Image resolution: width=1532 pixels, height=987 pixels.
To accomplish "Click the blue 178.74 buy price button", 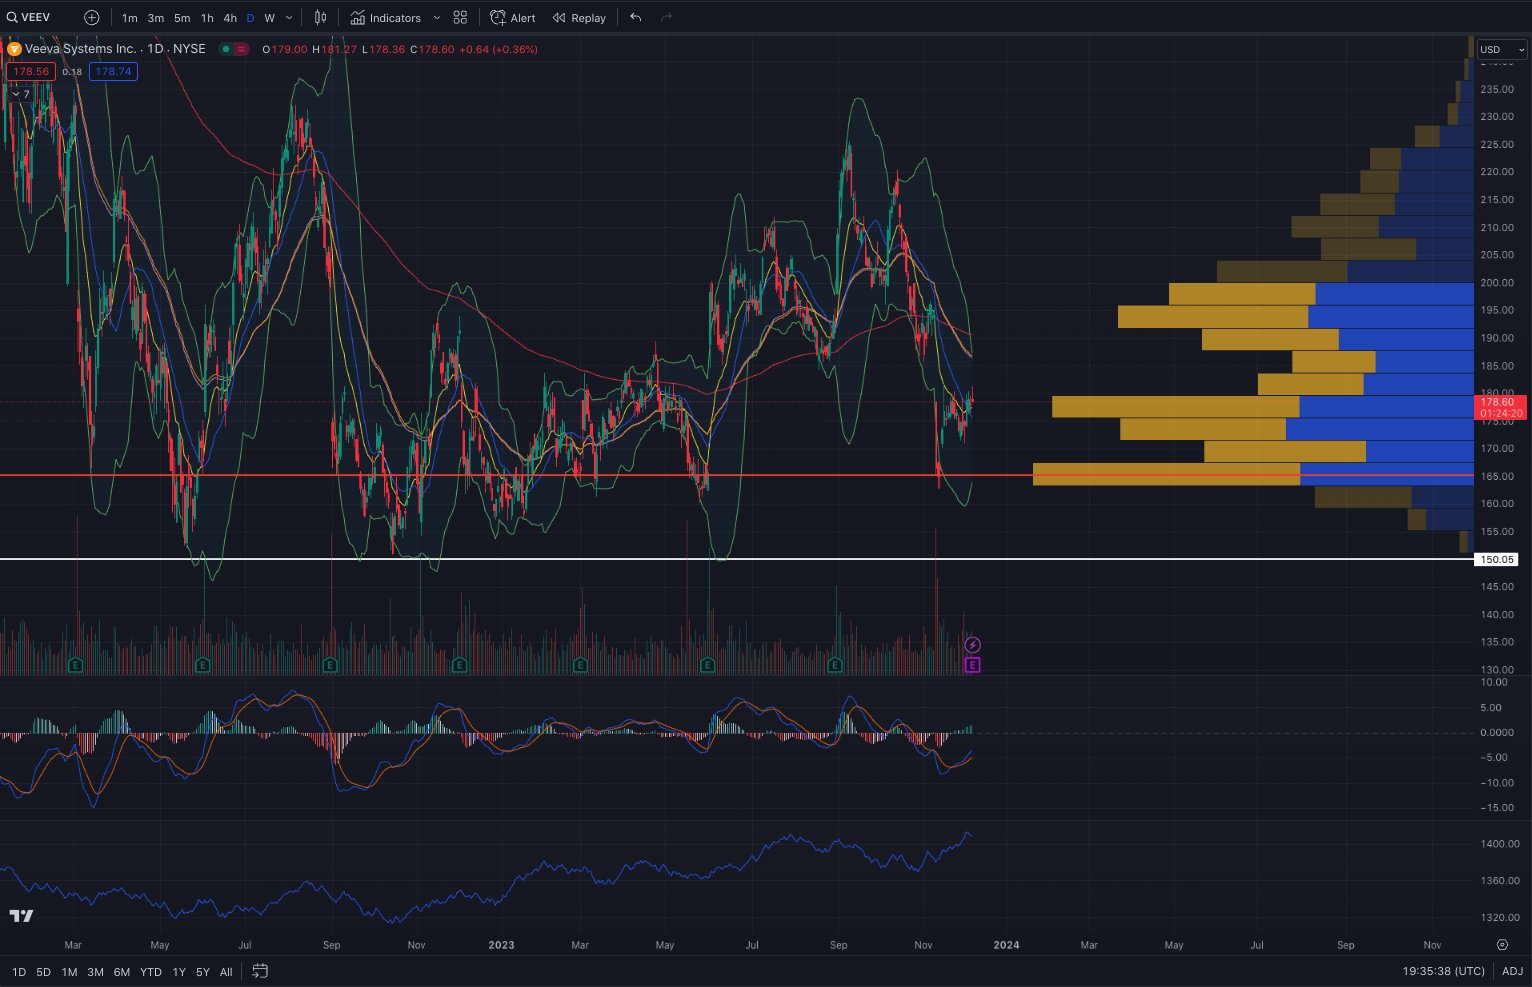I will [113, 71].
